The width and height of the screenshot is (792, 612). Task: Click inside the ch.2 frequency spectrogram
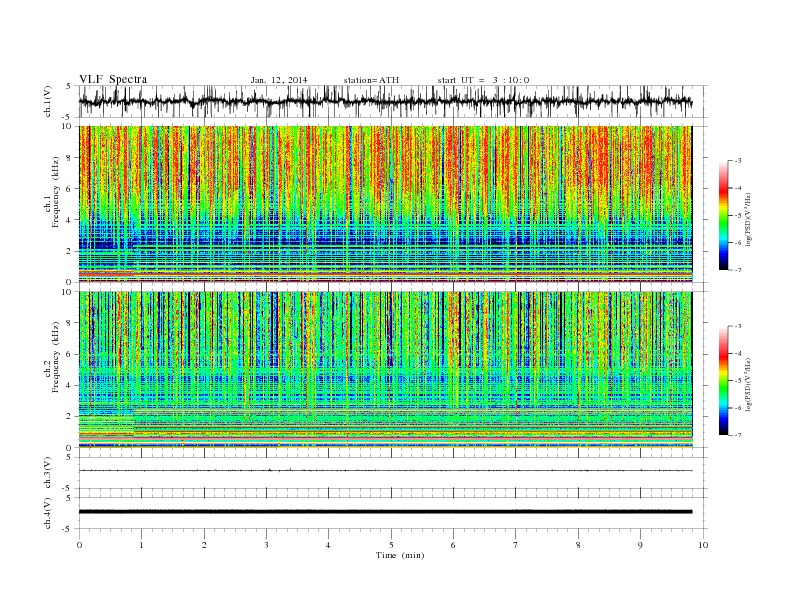(x=385, y=370)
